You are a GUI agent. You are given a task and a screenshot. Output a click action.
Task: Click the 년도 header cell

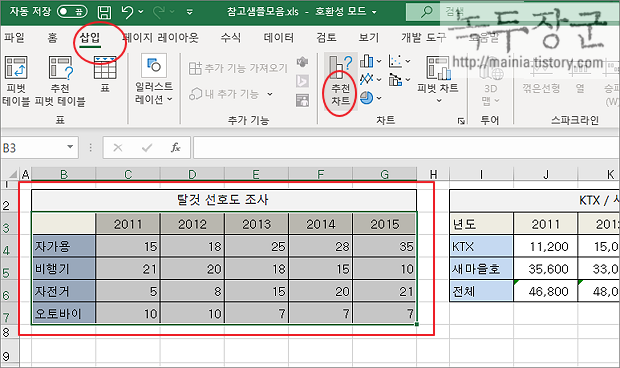(x=482, y=224)
